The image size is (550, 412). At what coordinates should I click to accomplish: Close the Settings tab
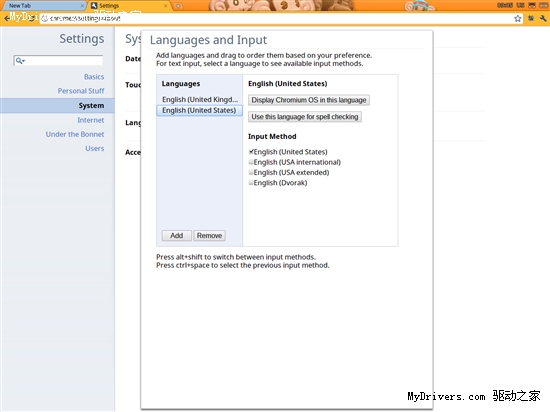pos(166,6)
